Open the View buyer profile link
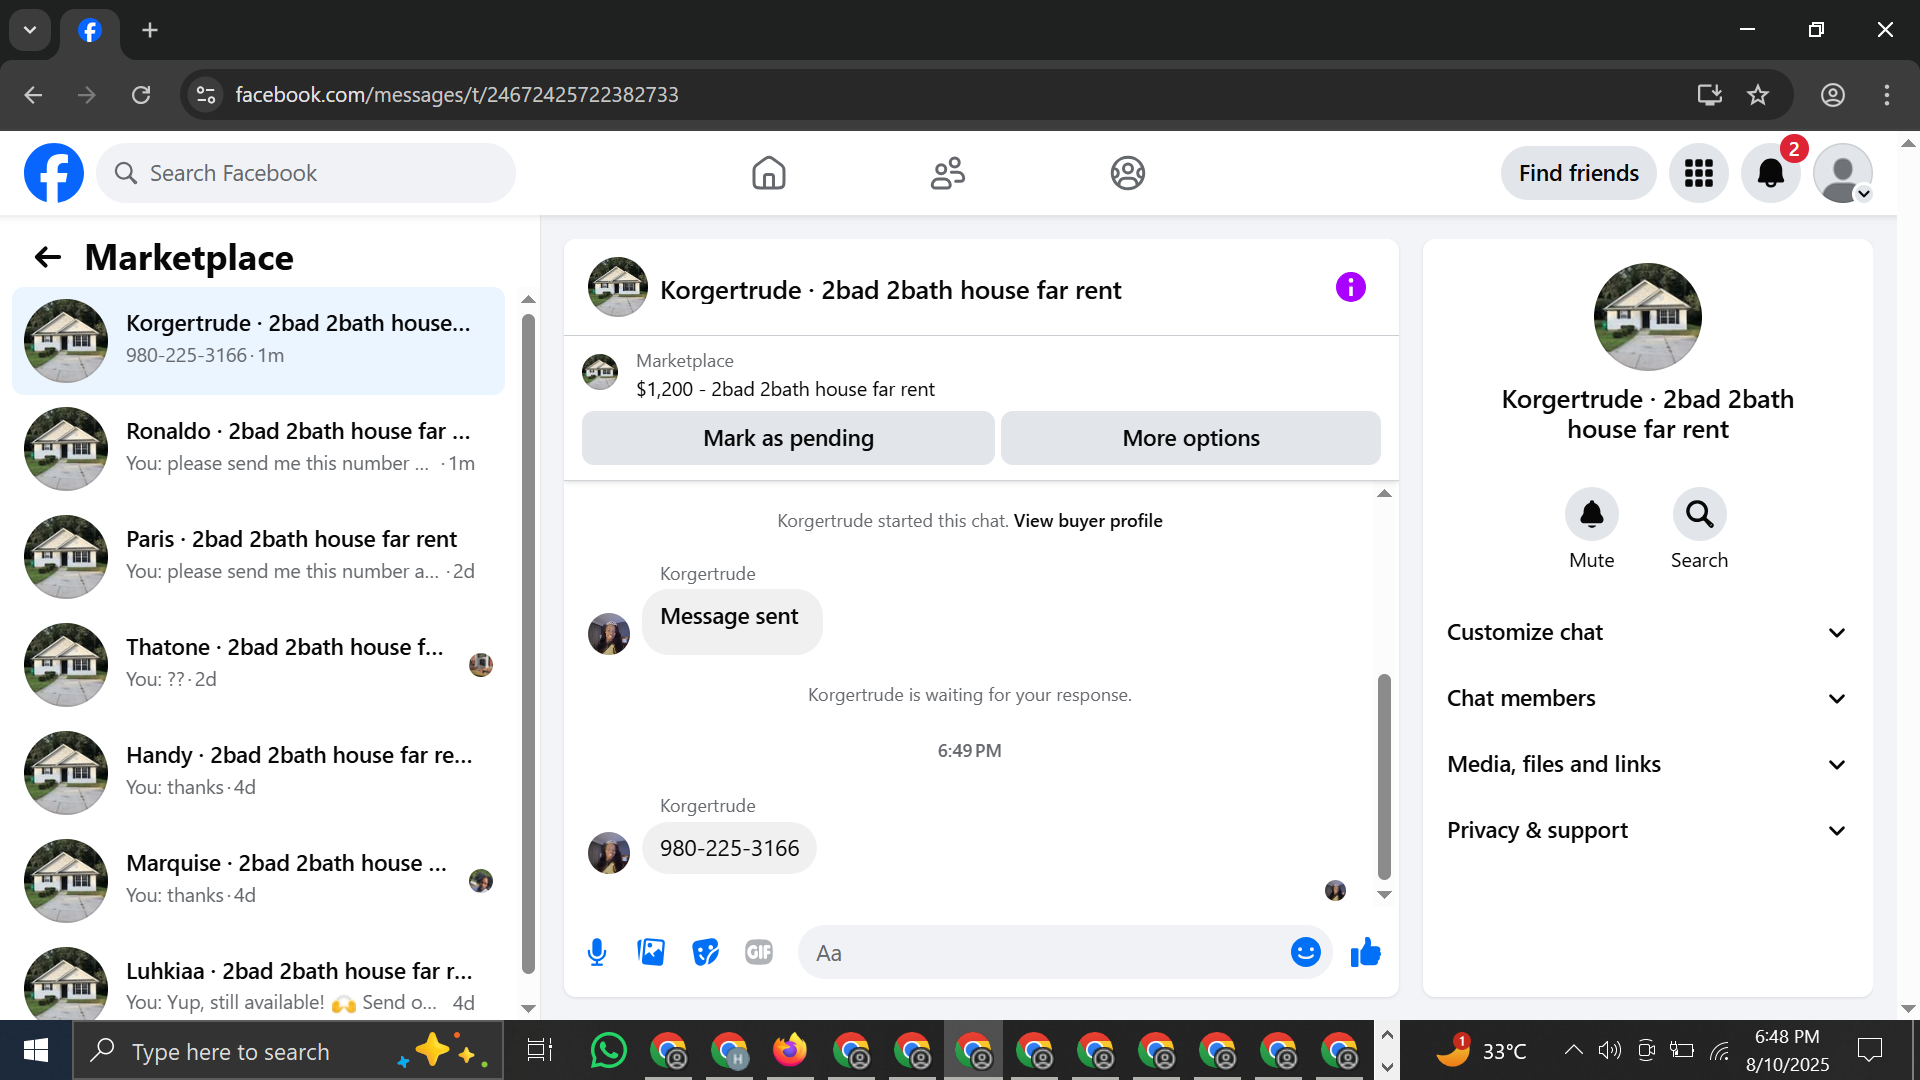1920x1080 pixels. click(x=1087, y=521)
